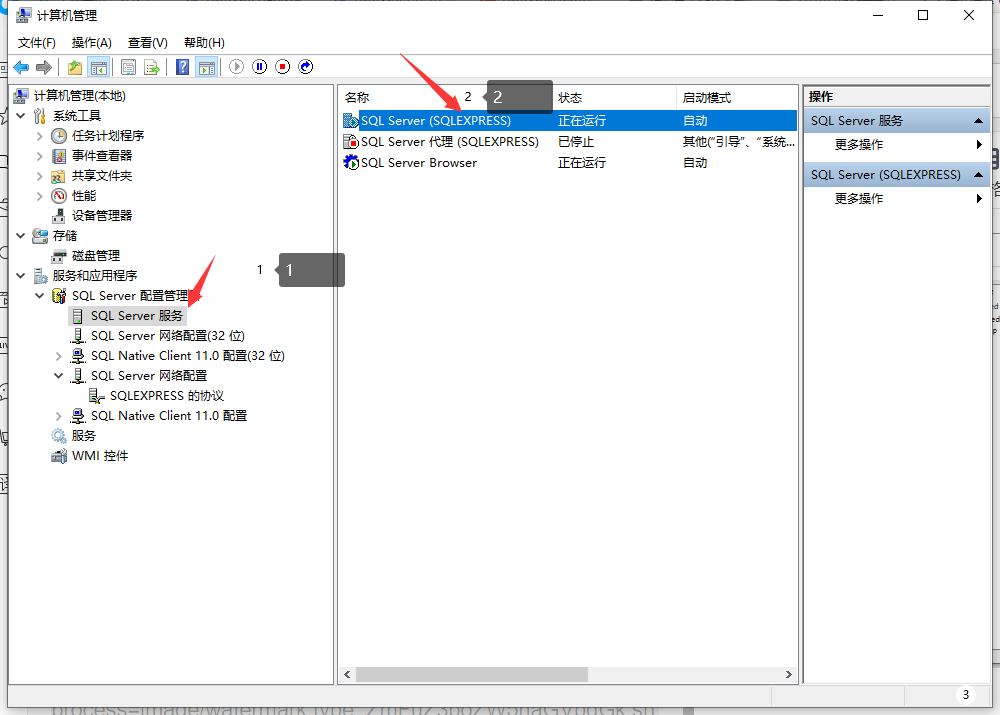Screen dimensions: 1000x715
Task: Open the 操作(A) menu
Action: (91, 42)
